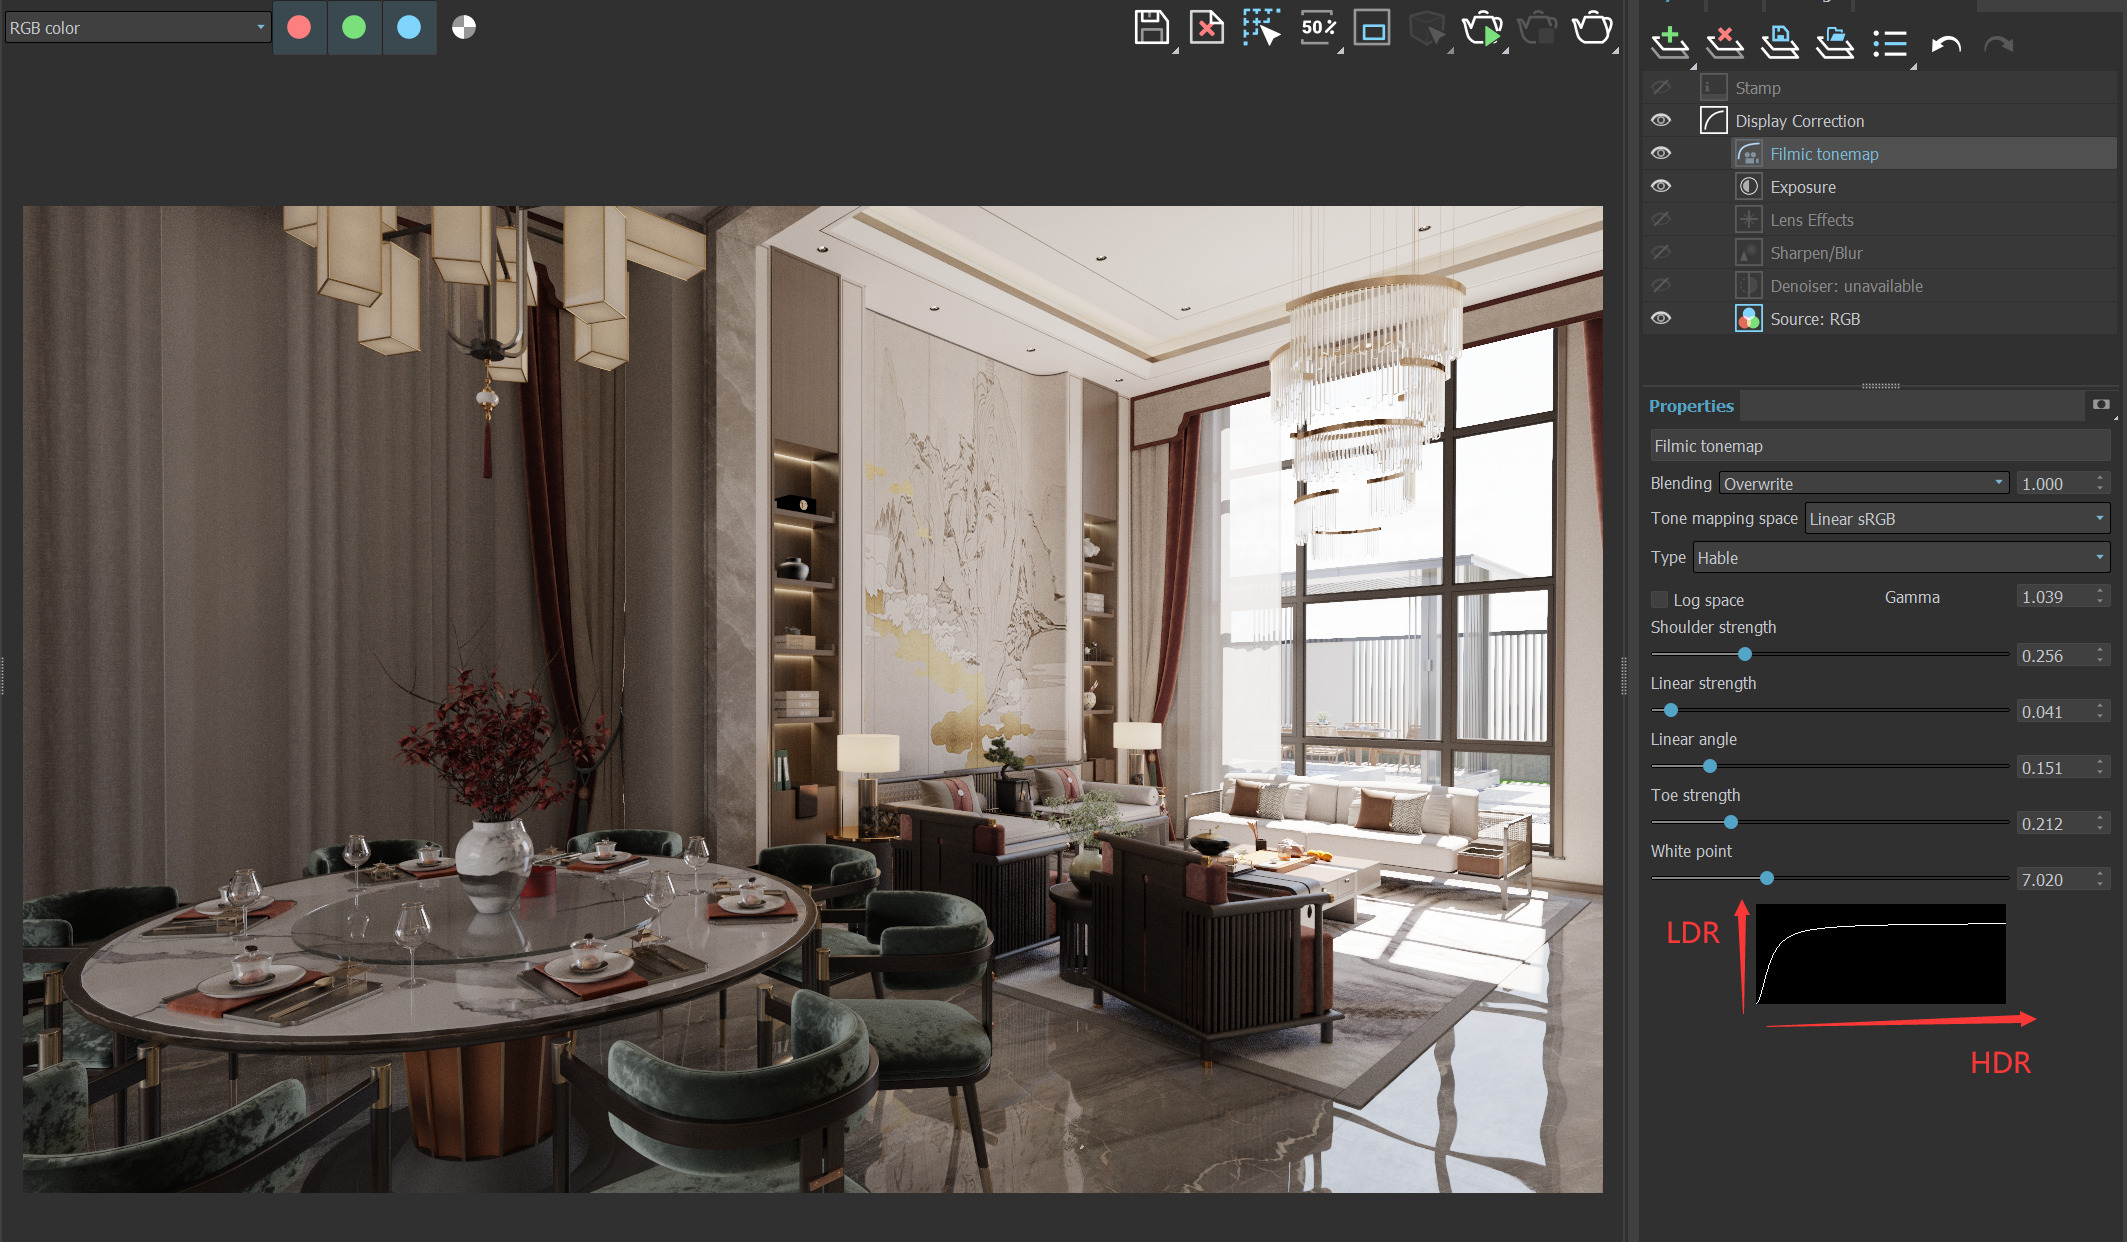2127x1242 pixels.
Task: Switch to alpha/mono channel view
Action: 464,27
